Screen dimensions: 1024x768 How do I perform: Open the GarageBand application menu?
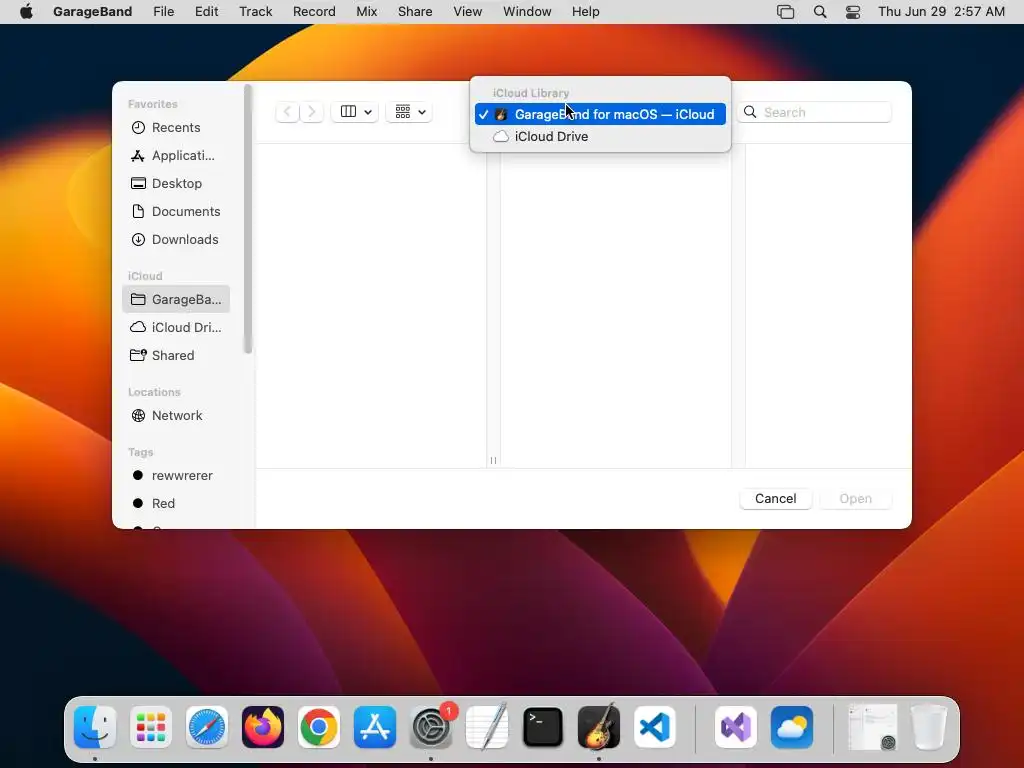pyautogui.click(x=92, y=12)
